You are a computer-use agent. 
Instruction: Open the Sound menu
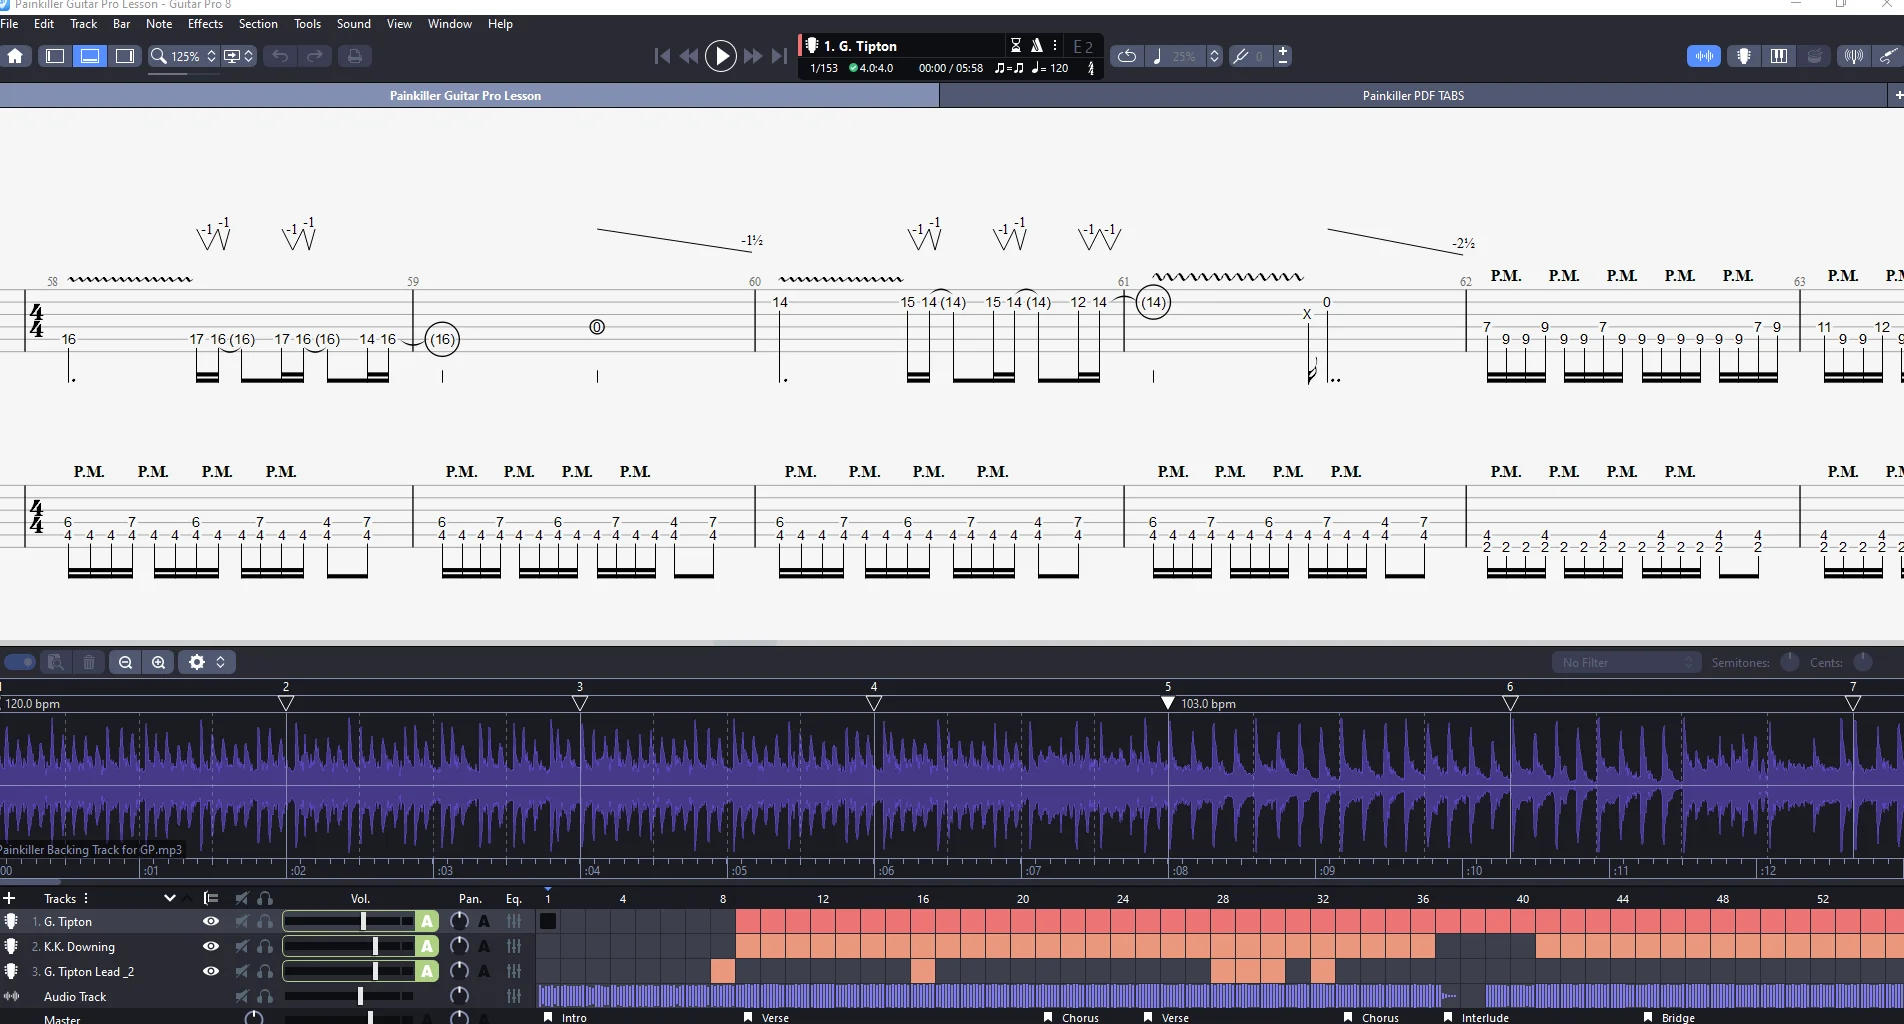coord(353,24)
